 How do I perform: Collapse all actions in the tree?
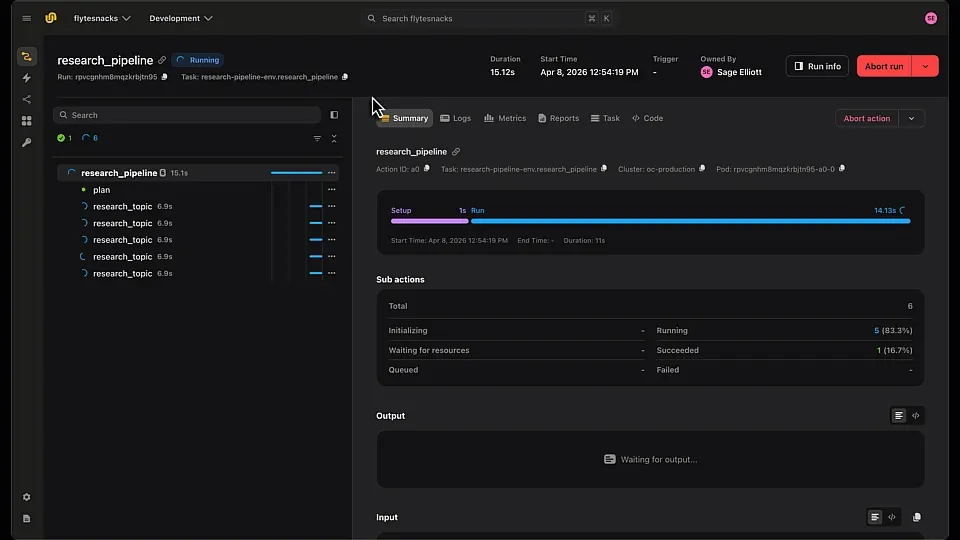[334, 139]
